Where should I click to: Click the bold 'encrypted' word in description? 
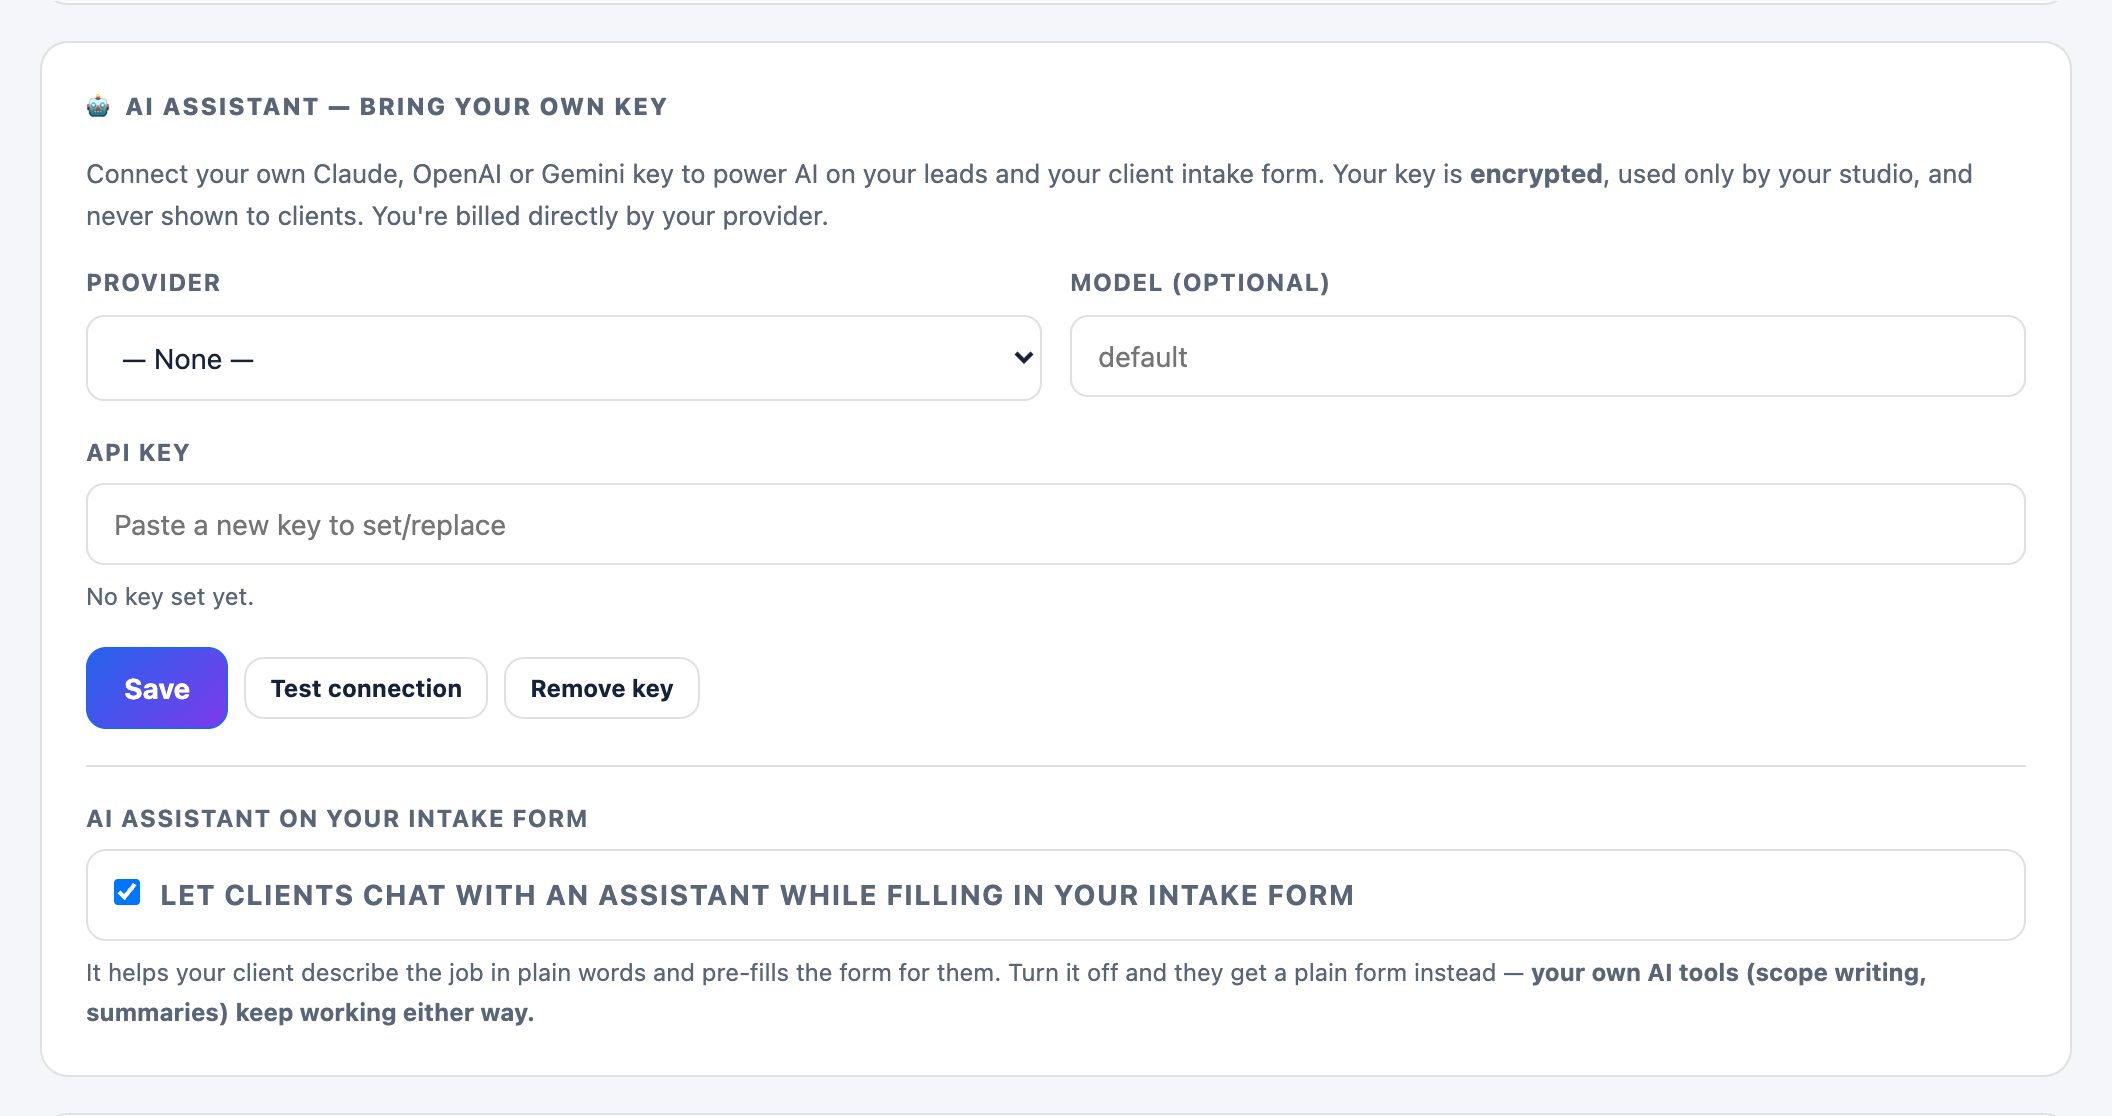point(1536,174)
